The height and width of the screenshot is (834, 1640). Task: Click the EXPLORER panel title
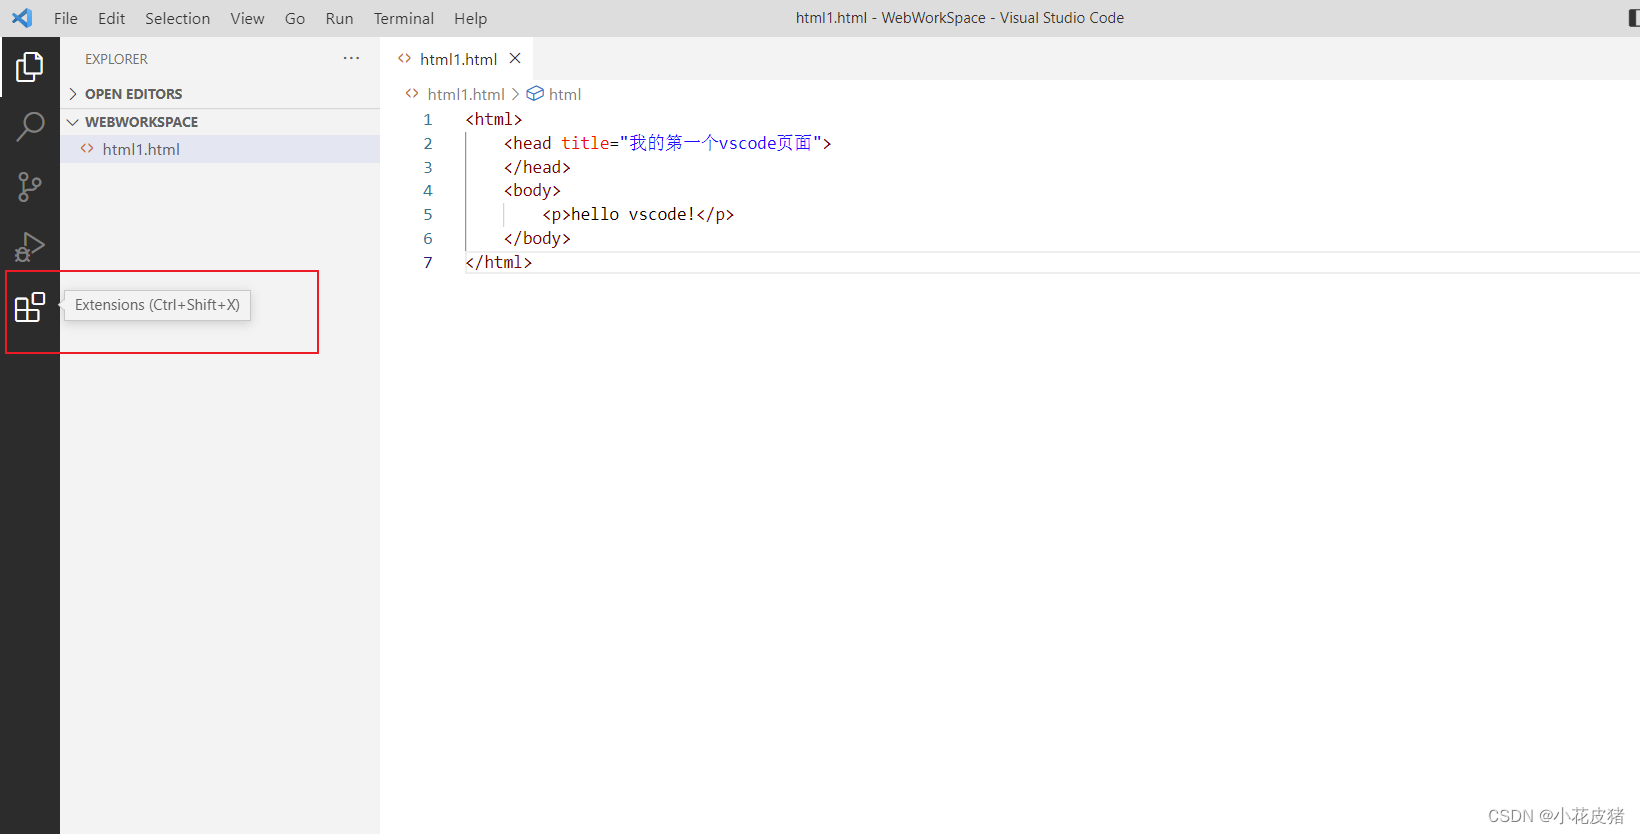[x=116, y=59]
